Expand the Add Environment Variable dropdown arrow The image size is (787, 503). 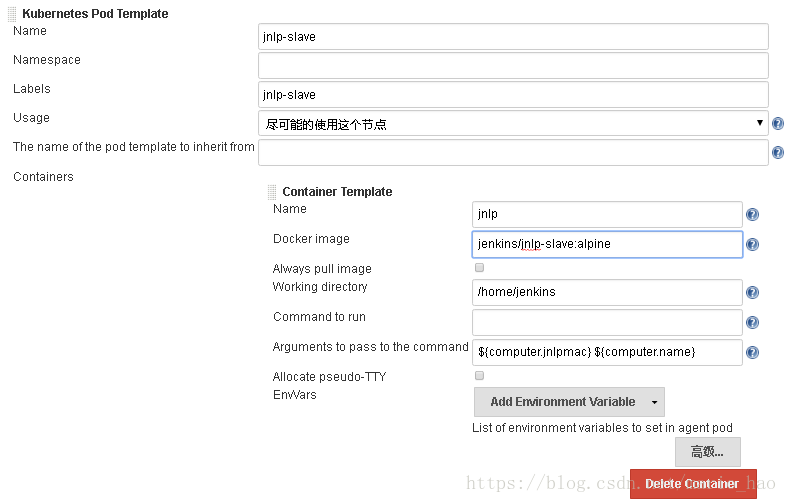654,402
